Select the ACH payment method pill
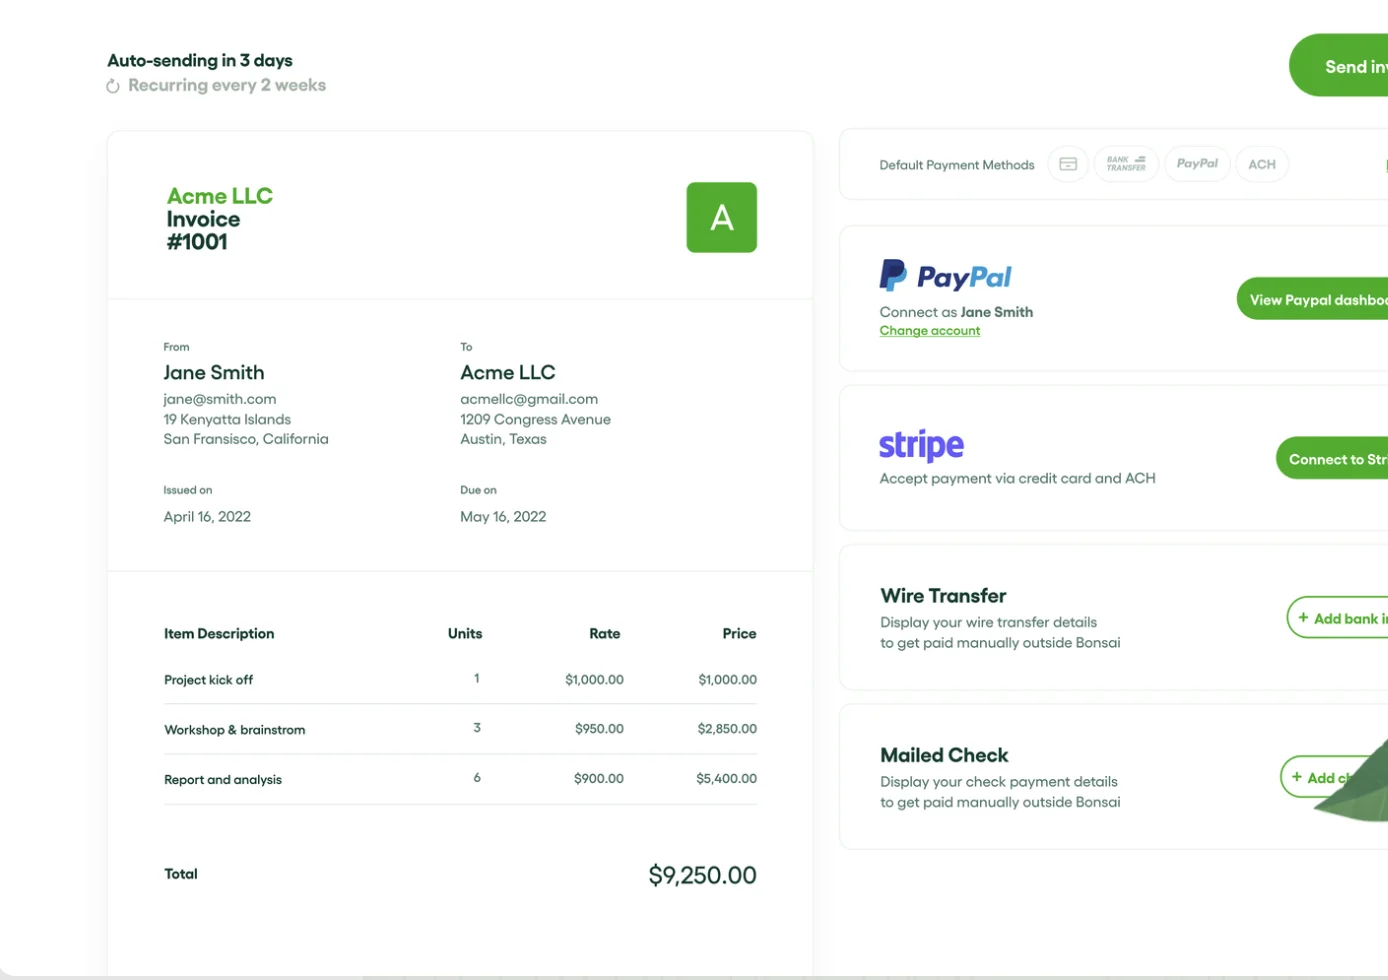 [x=1262, y=164]
